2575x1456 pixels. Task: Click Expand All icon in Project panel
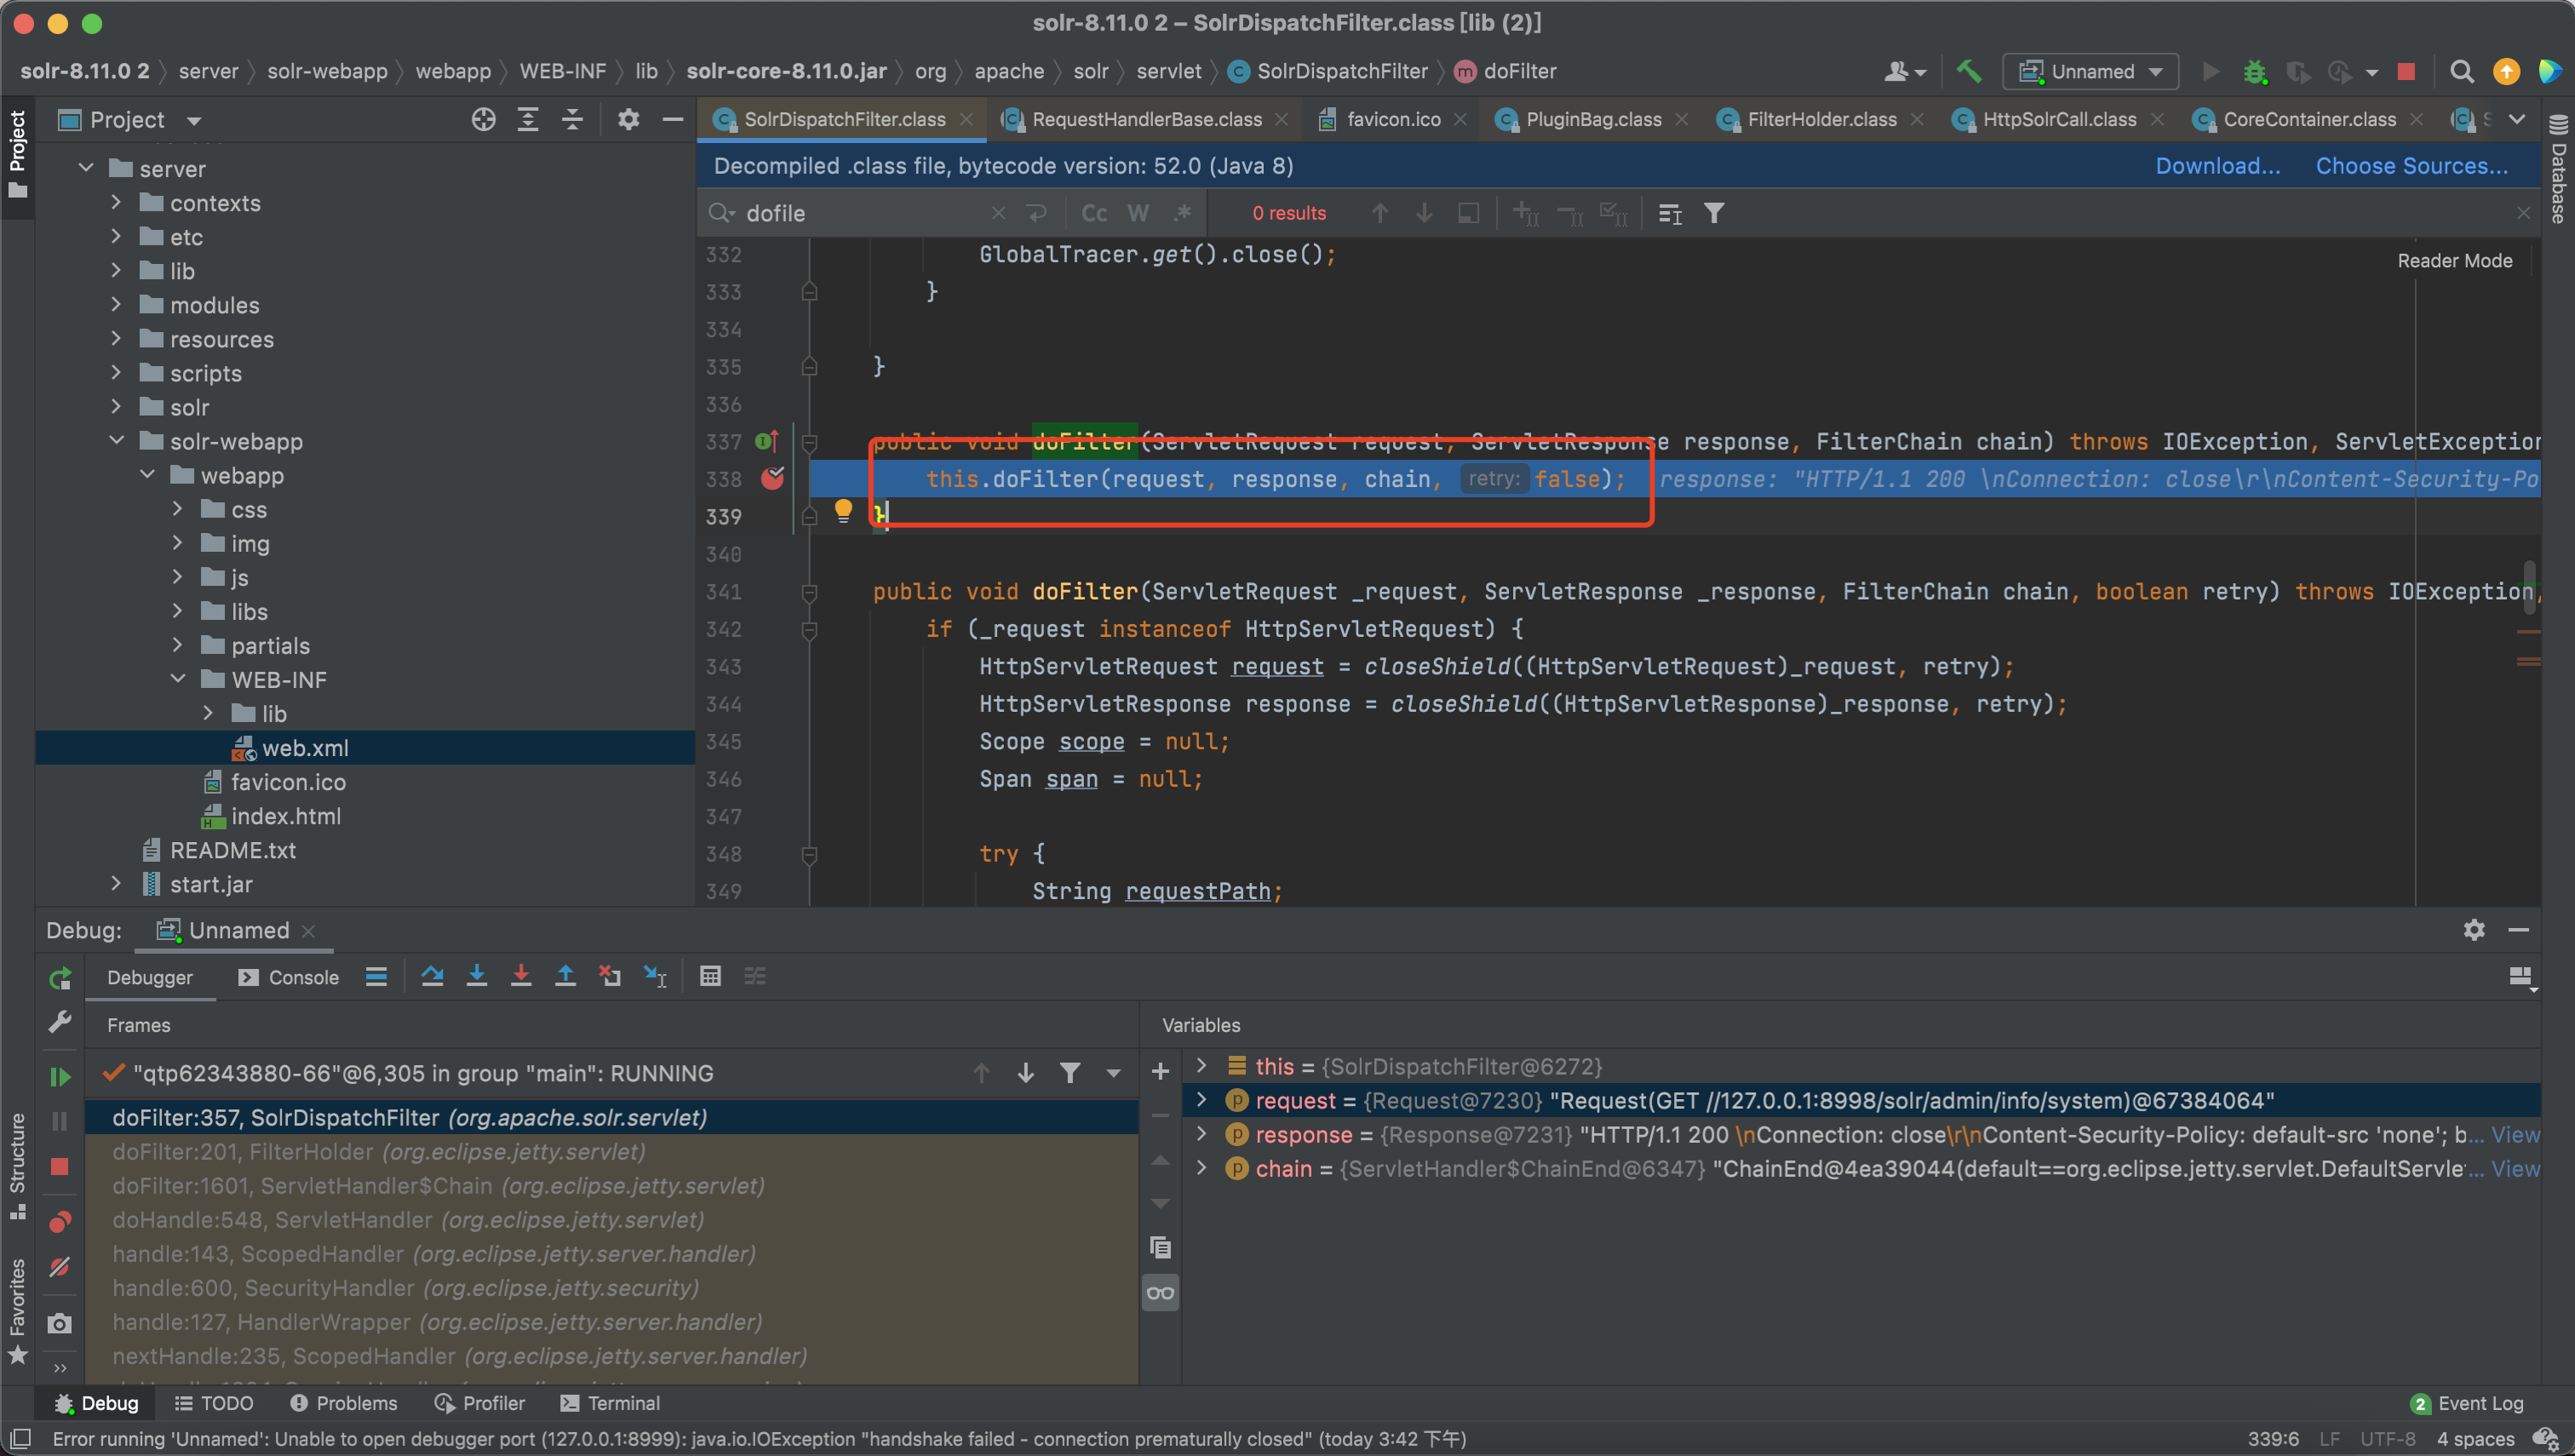pos(528,120)
